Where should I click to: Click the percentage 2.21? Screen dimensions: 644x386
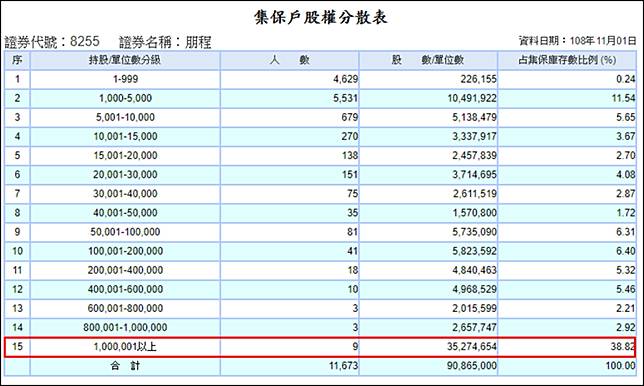click(626, 308)
